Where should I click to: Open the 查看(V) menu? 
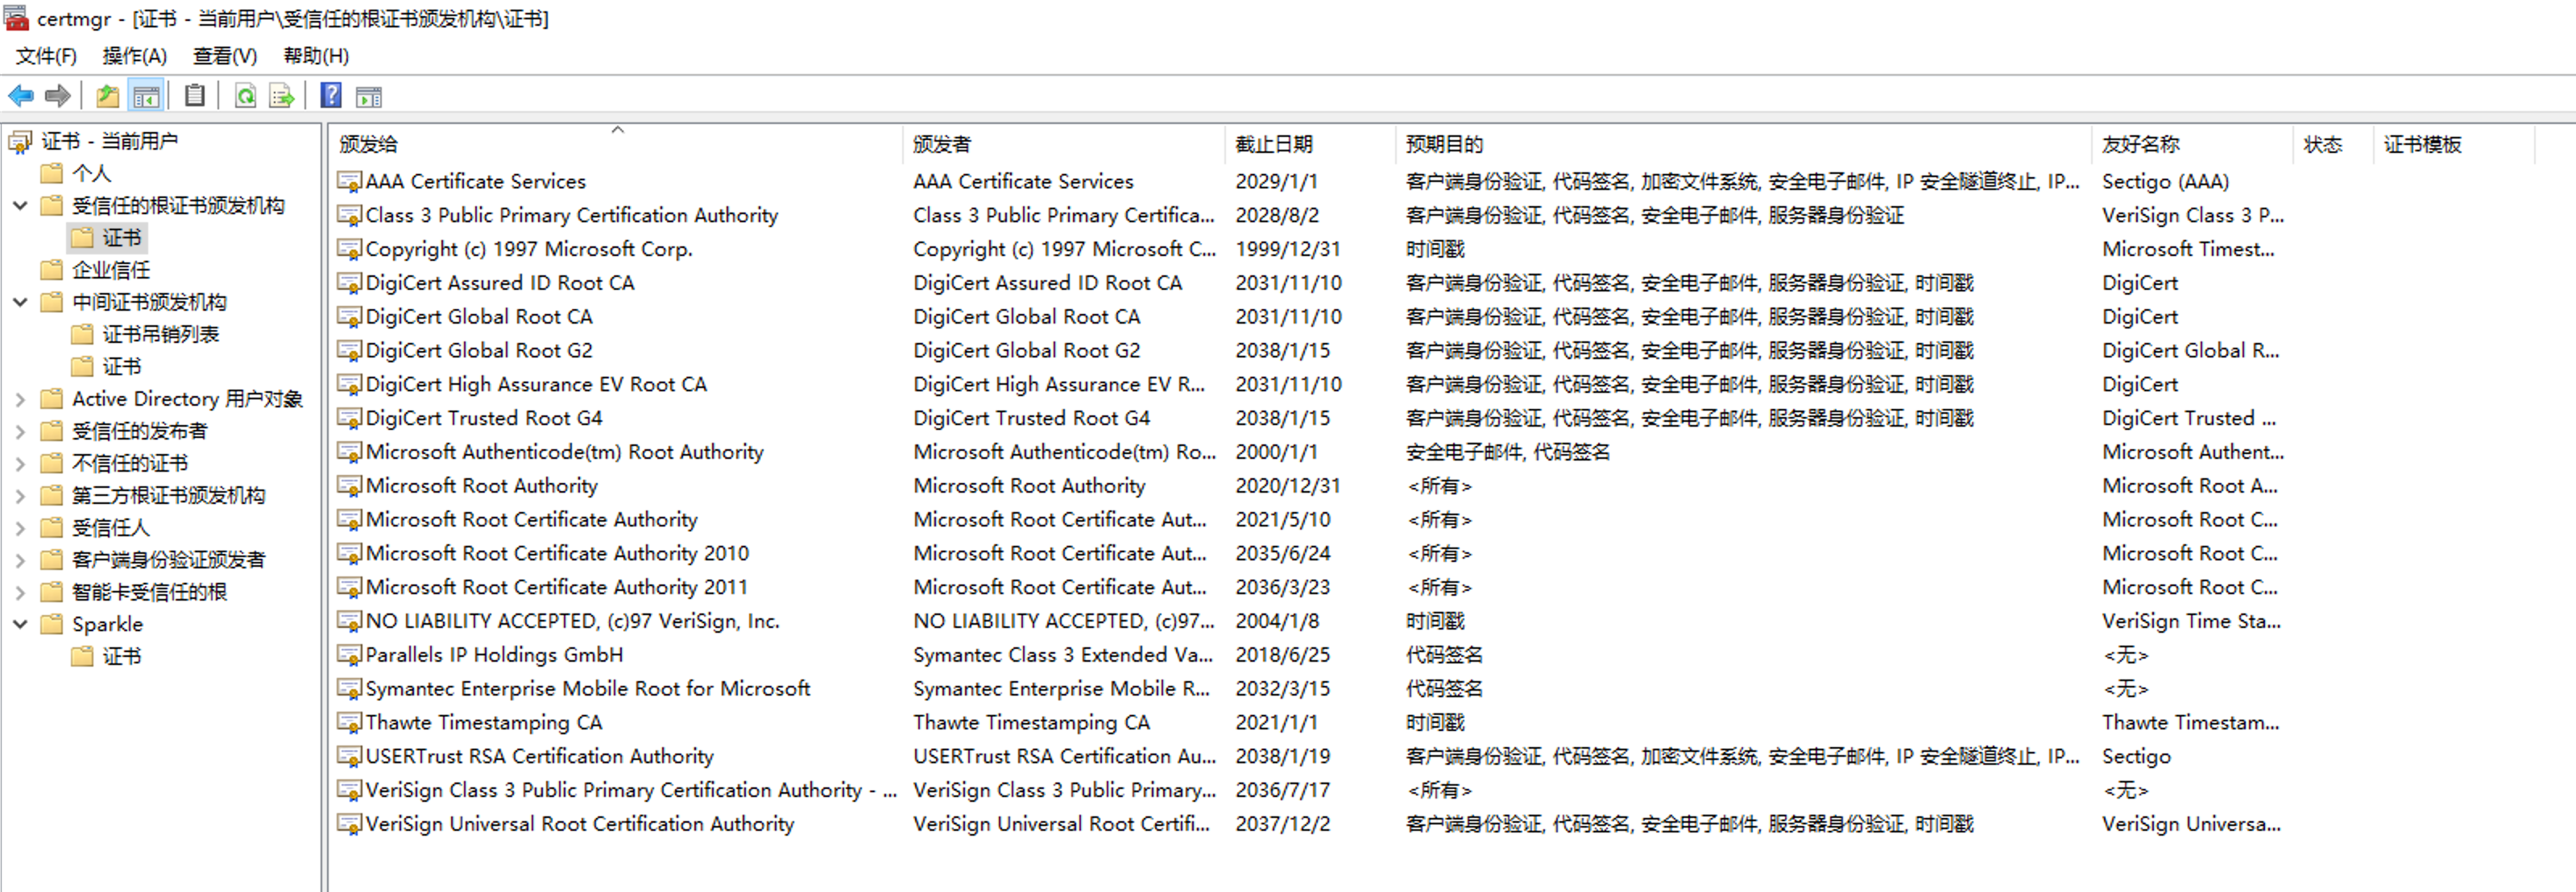tap(224, 56)
